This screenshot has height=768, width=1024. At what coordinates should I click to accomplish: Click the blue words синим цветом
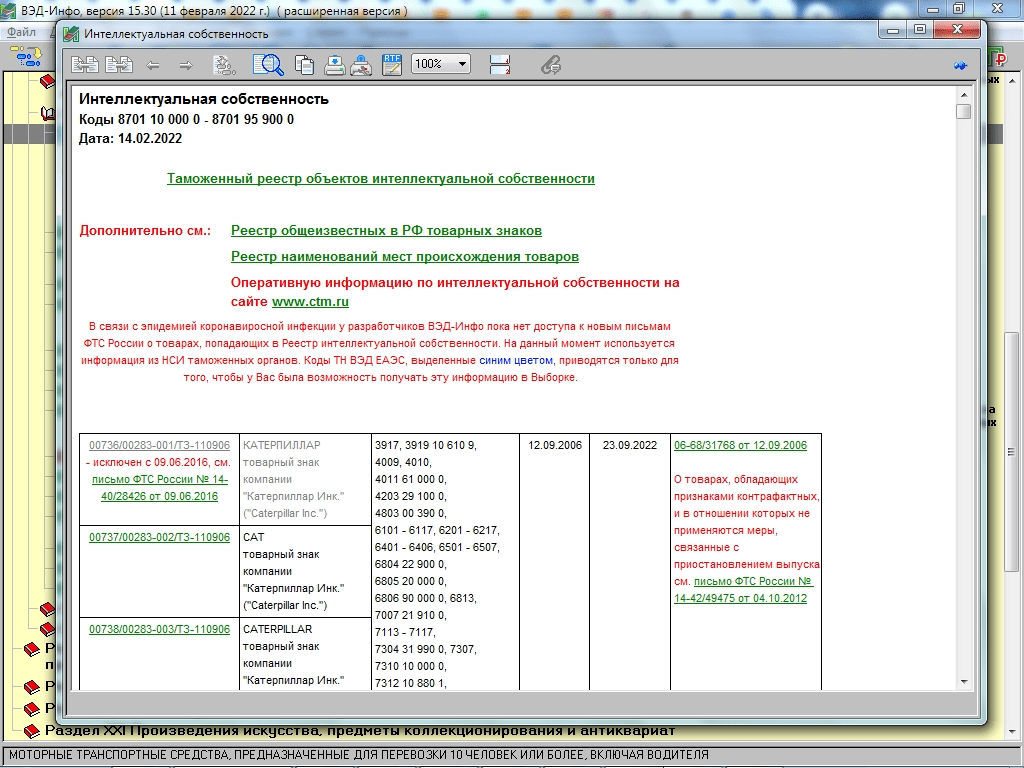[x=516, y=360]
